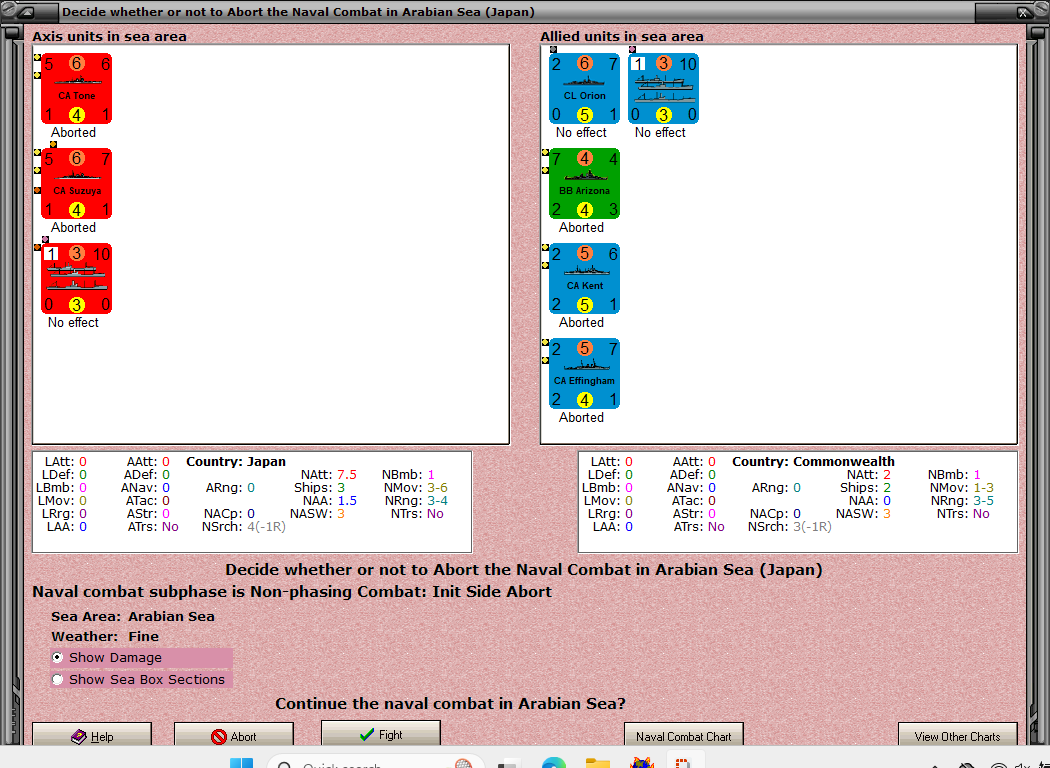Click the red Axis convoy counter
Viewport: 1050px width, 768px height.
[76, 279]
